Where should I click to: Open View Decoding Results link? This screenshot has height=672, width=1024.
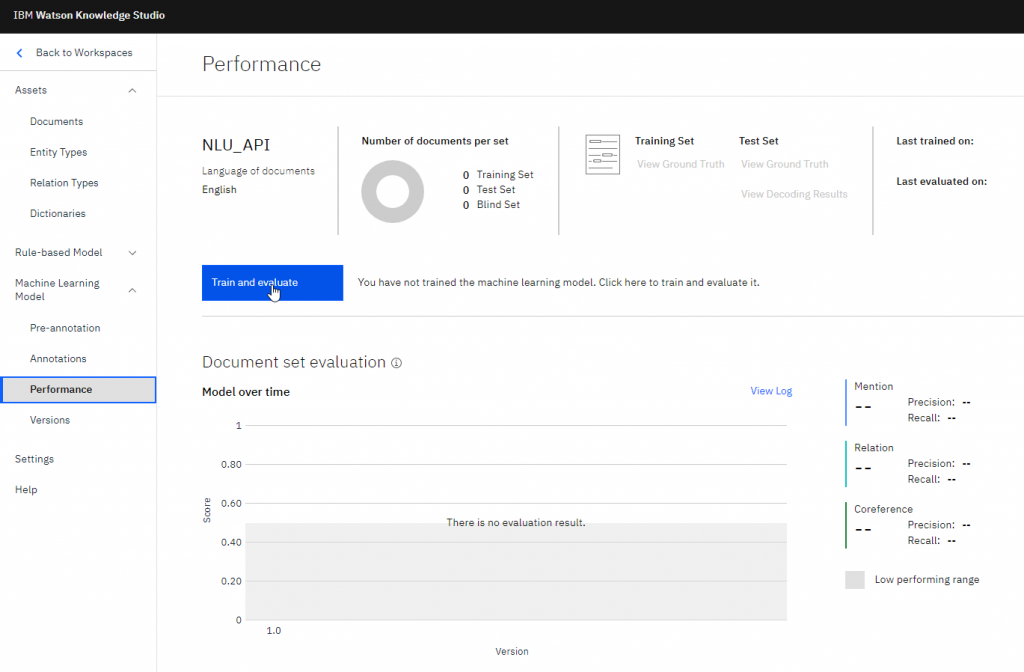794,194
